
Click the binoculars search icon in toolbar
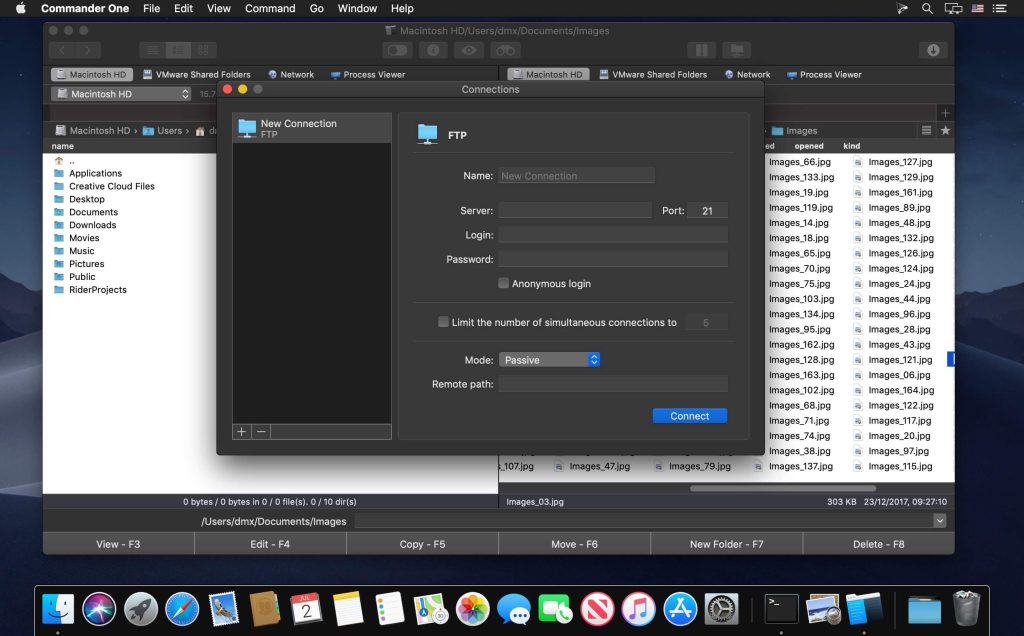coord(504,50)
